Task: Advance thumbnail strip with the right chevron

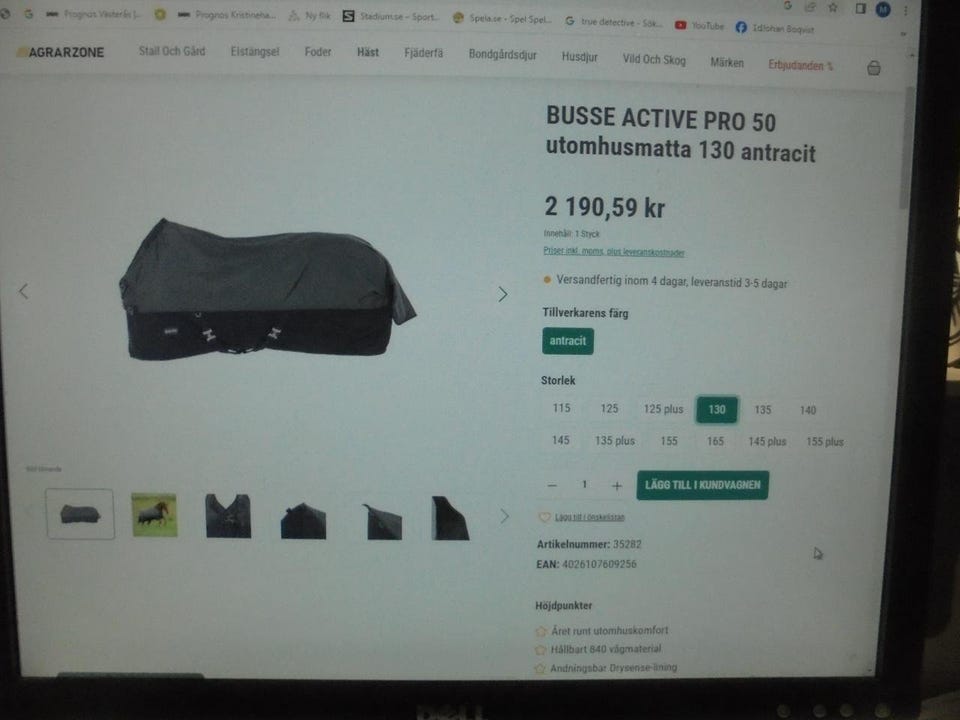Action: pyautogui.click(x=504, y=516)
